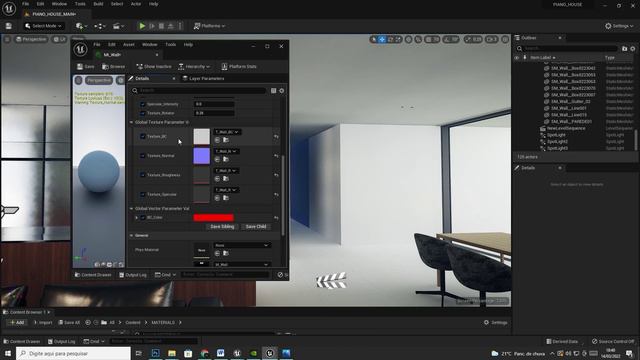640x360 pixels.
Task: Toggle BC_Color parameter checkbox
Action: click(x=142, y=218)
